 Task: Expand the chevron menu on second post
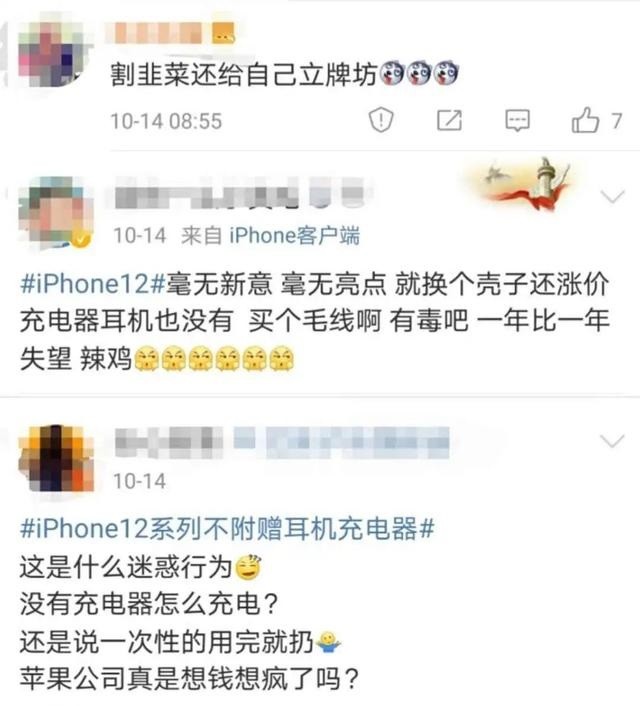613,196
